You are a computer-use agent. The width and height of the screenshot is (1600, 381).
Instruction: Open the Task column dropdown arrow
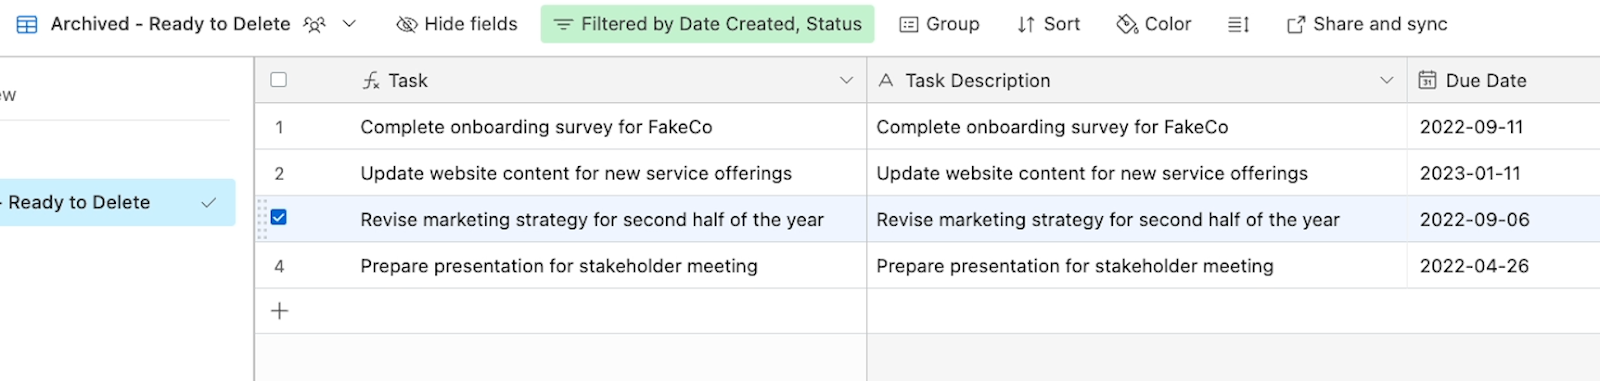pyautogui.click(x=846, y=80)
